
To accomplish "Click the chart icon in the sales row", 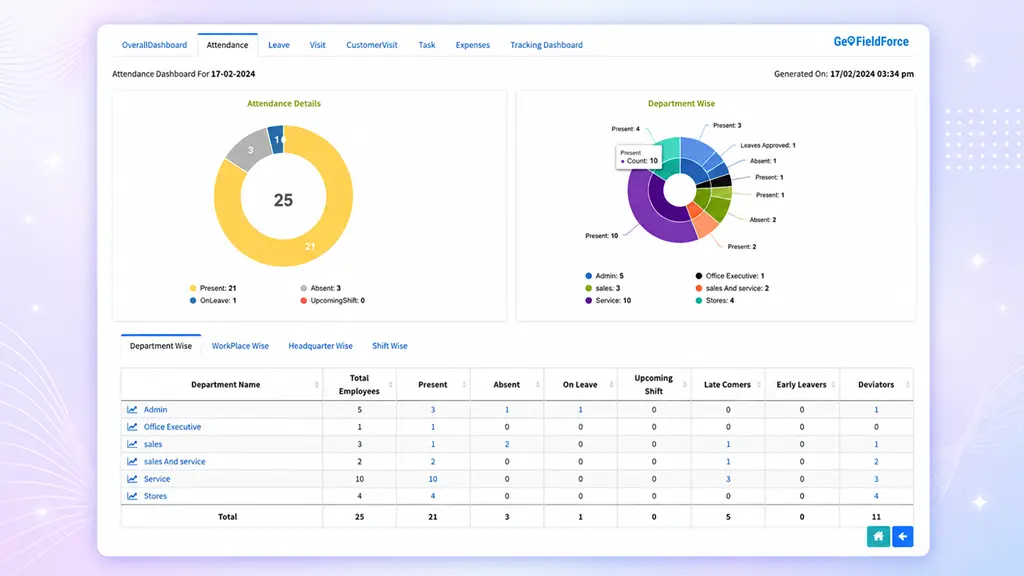I will tap(132, 444).
